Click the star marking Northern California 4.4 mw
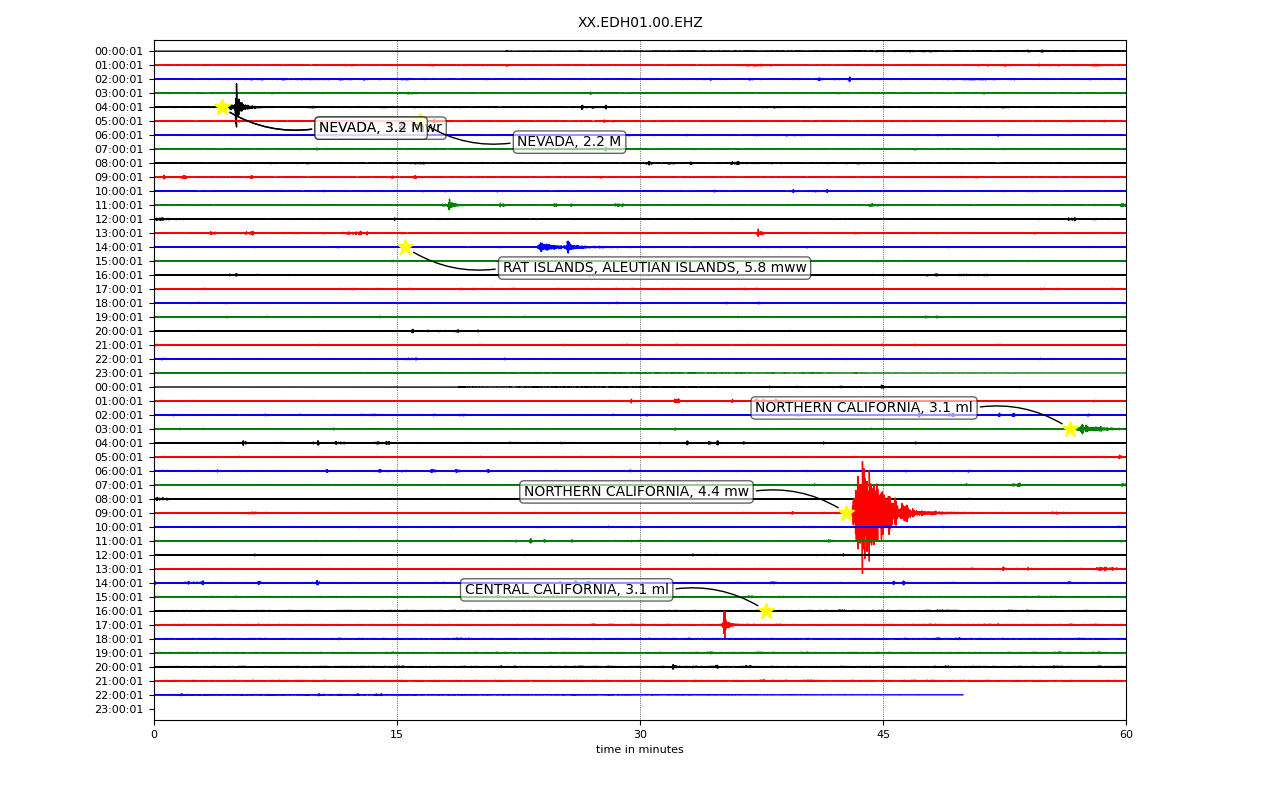Image resolution: width=1280 pixels, height=800 pixels. tap(846, 513)
